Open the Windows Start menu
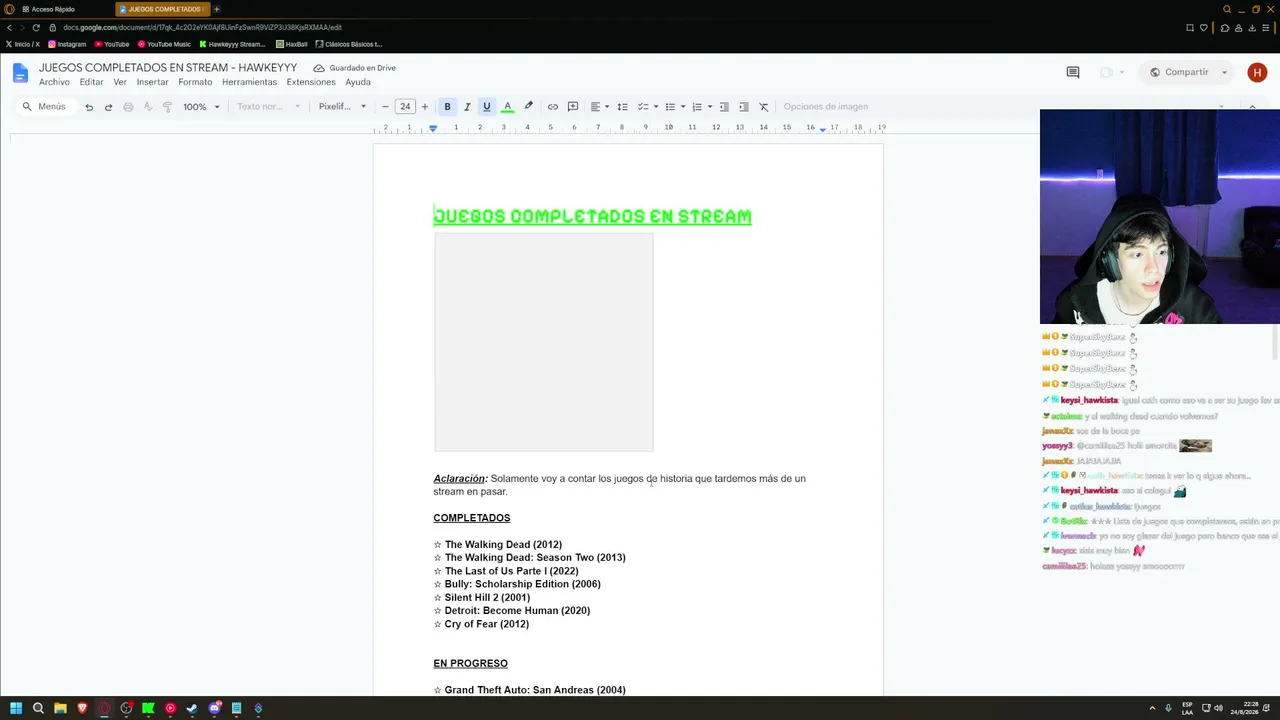 [x=16, y=708]
